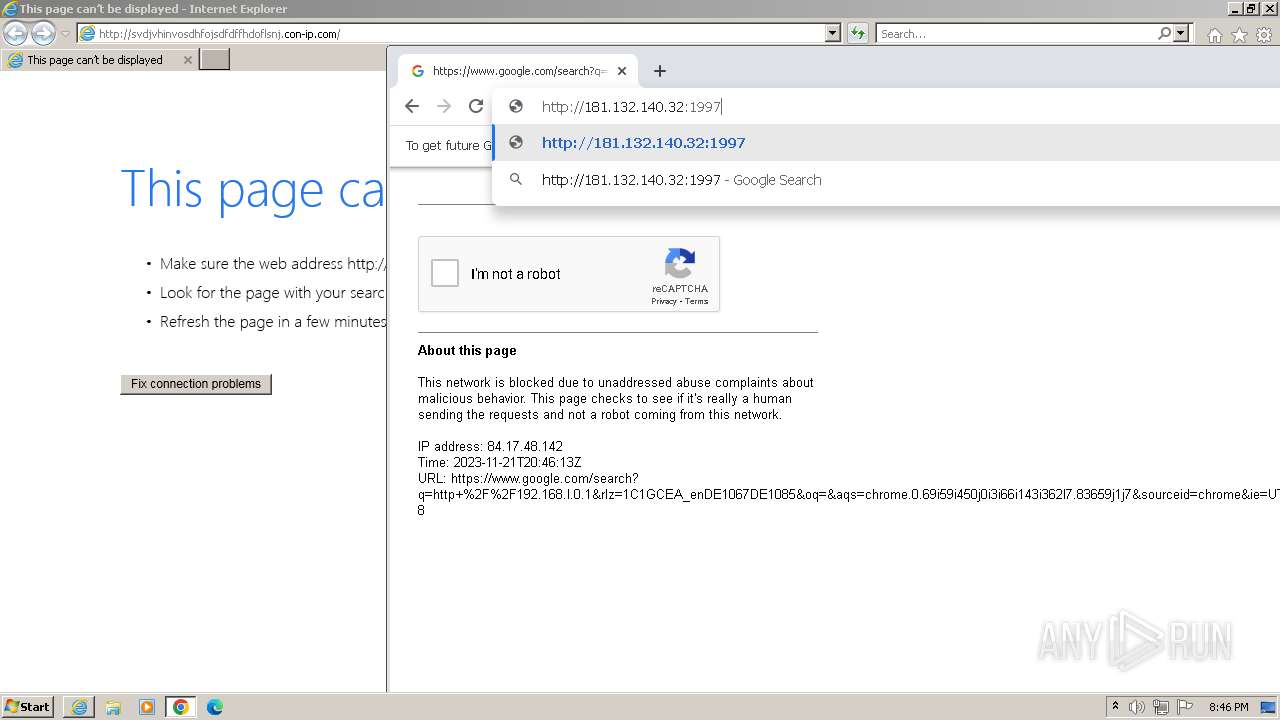
Task: Open Windows Start button
Action: (x=28, y=707)
